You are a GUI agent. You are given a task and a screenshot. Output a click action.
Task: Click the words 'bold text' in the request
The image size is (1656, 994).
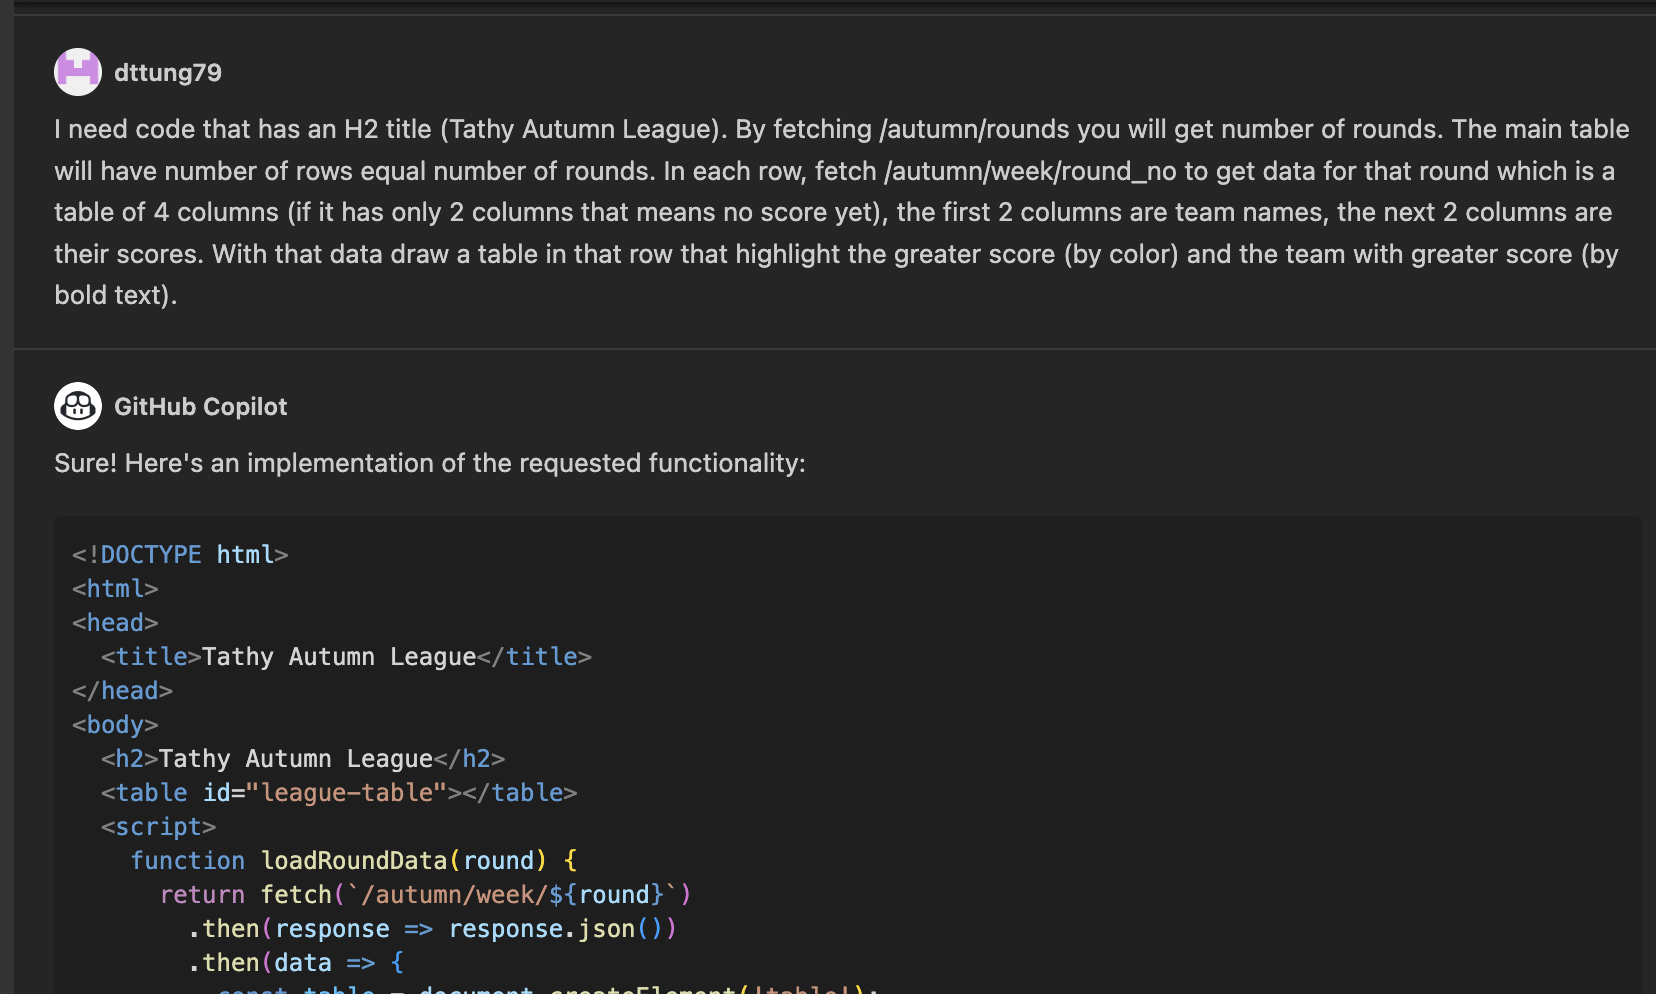pyautogui.click(x=110, y=296)
